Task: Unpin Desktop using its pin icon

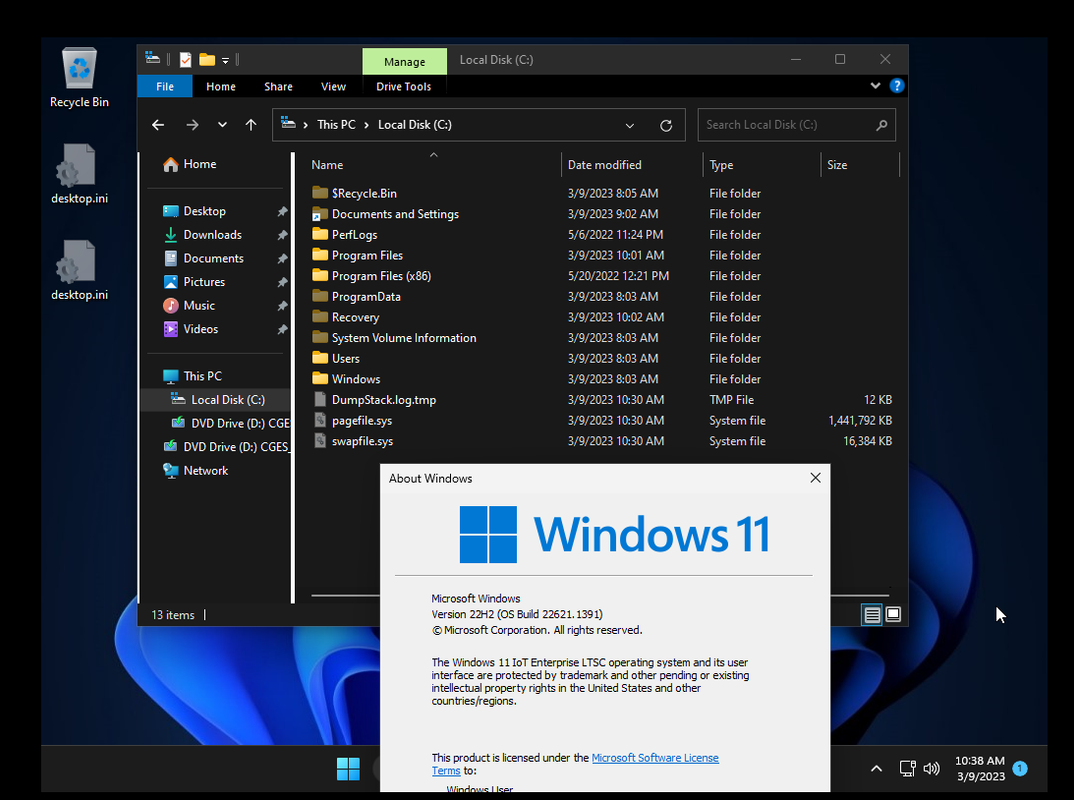Action: [x=282, y=212]
